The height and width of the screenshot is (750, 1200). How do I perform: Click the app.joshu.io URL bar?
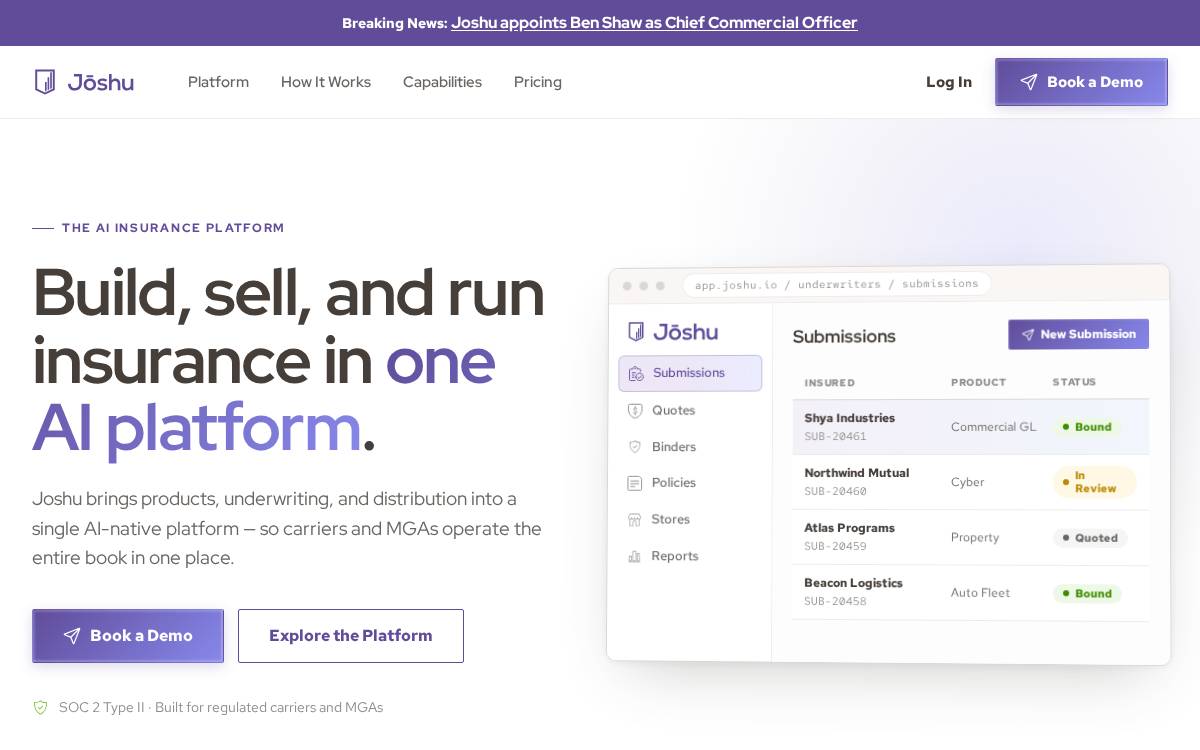coord(837,284)
